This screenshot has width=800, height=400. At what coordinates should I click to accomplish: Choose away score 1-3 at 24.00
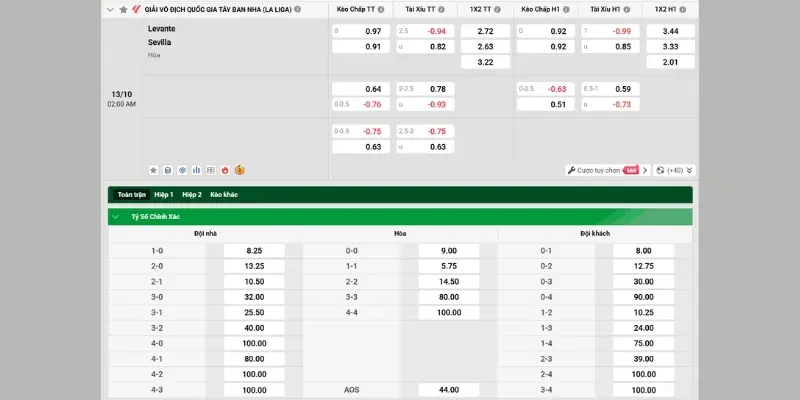pos(643,328)
